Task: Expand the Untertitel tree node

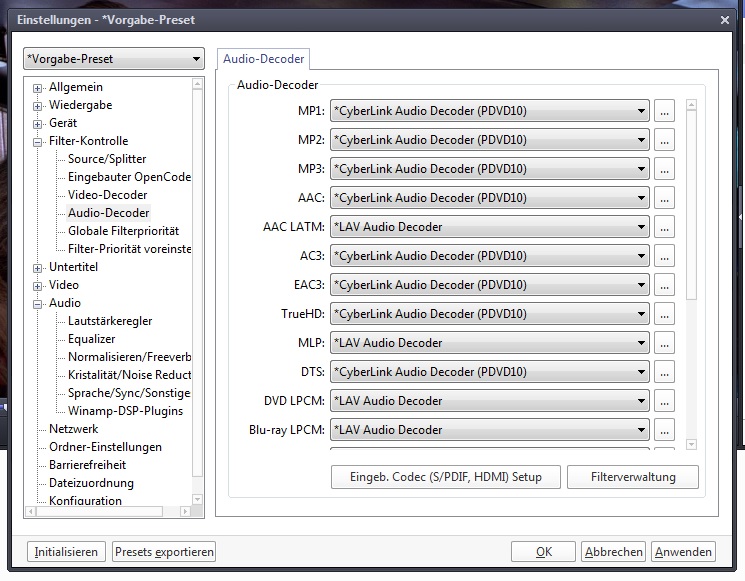Action: 37,268
